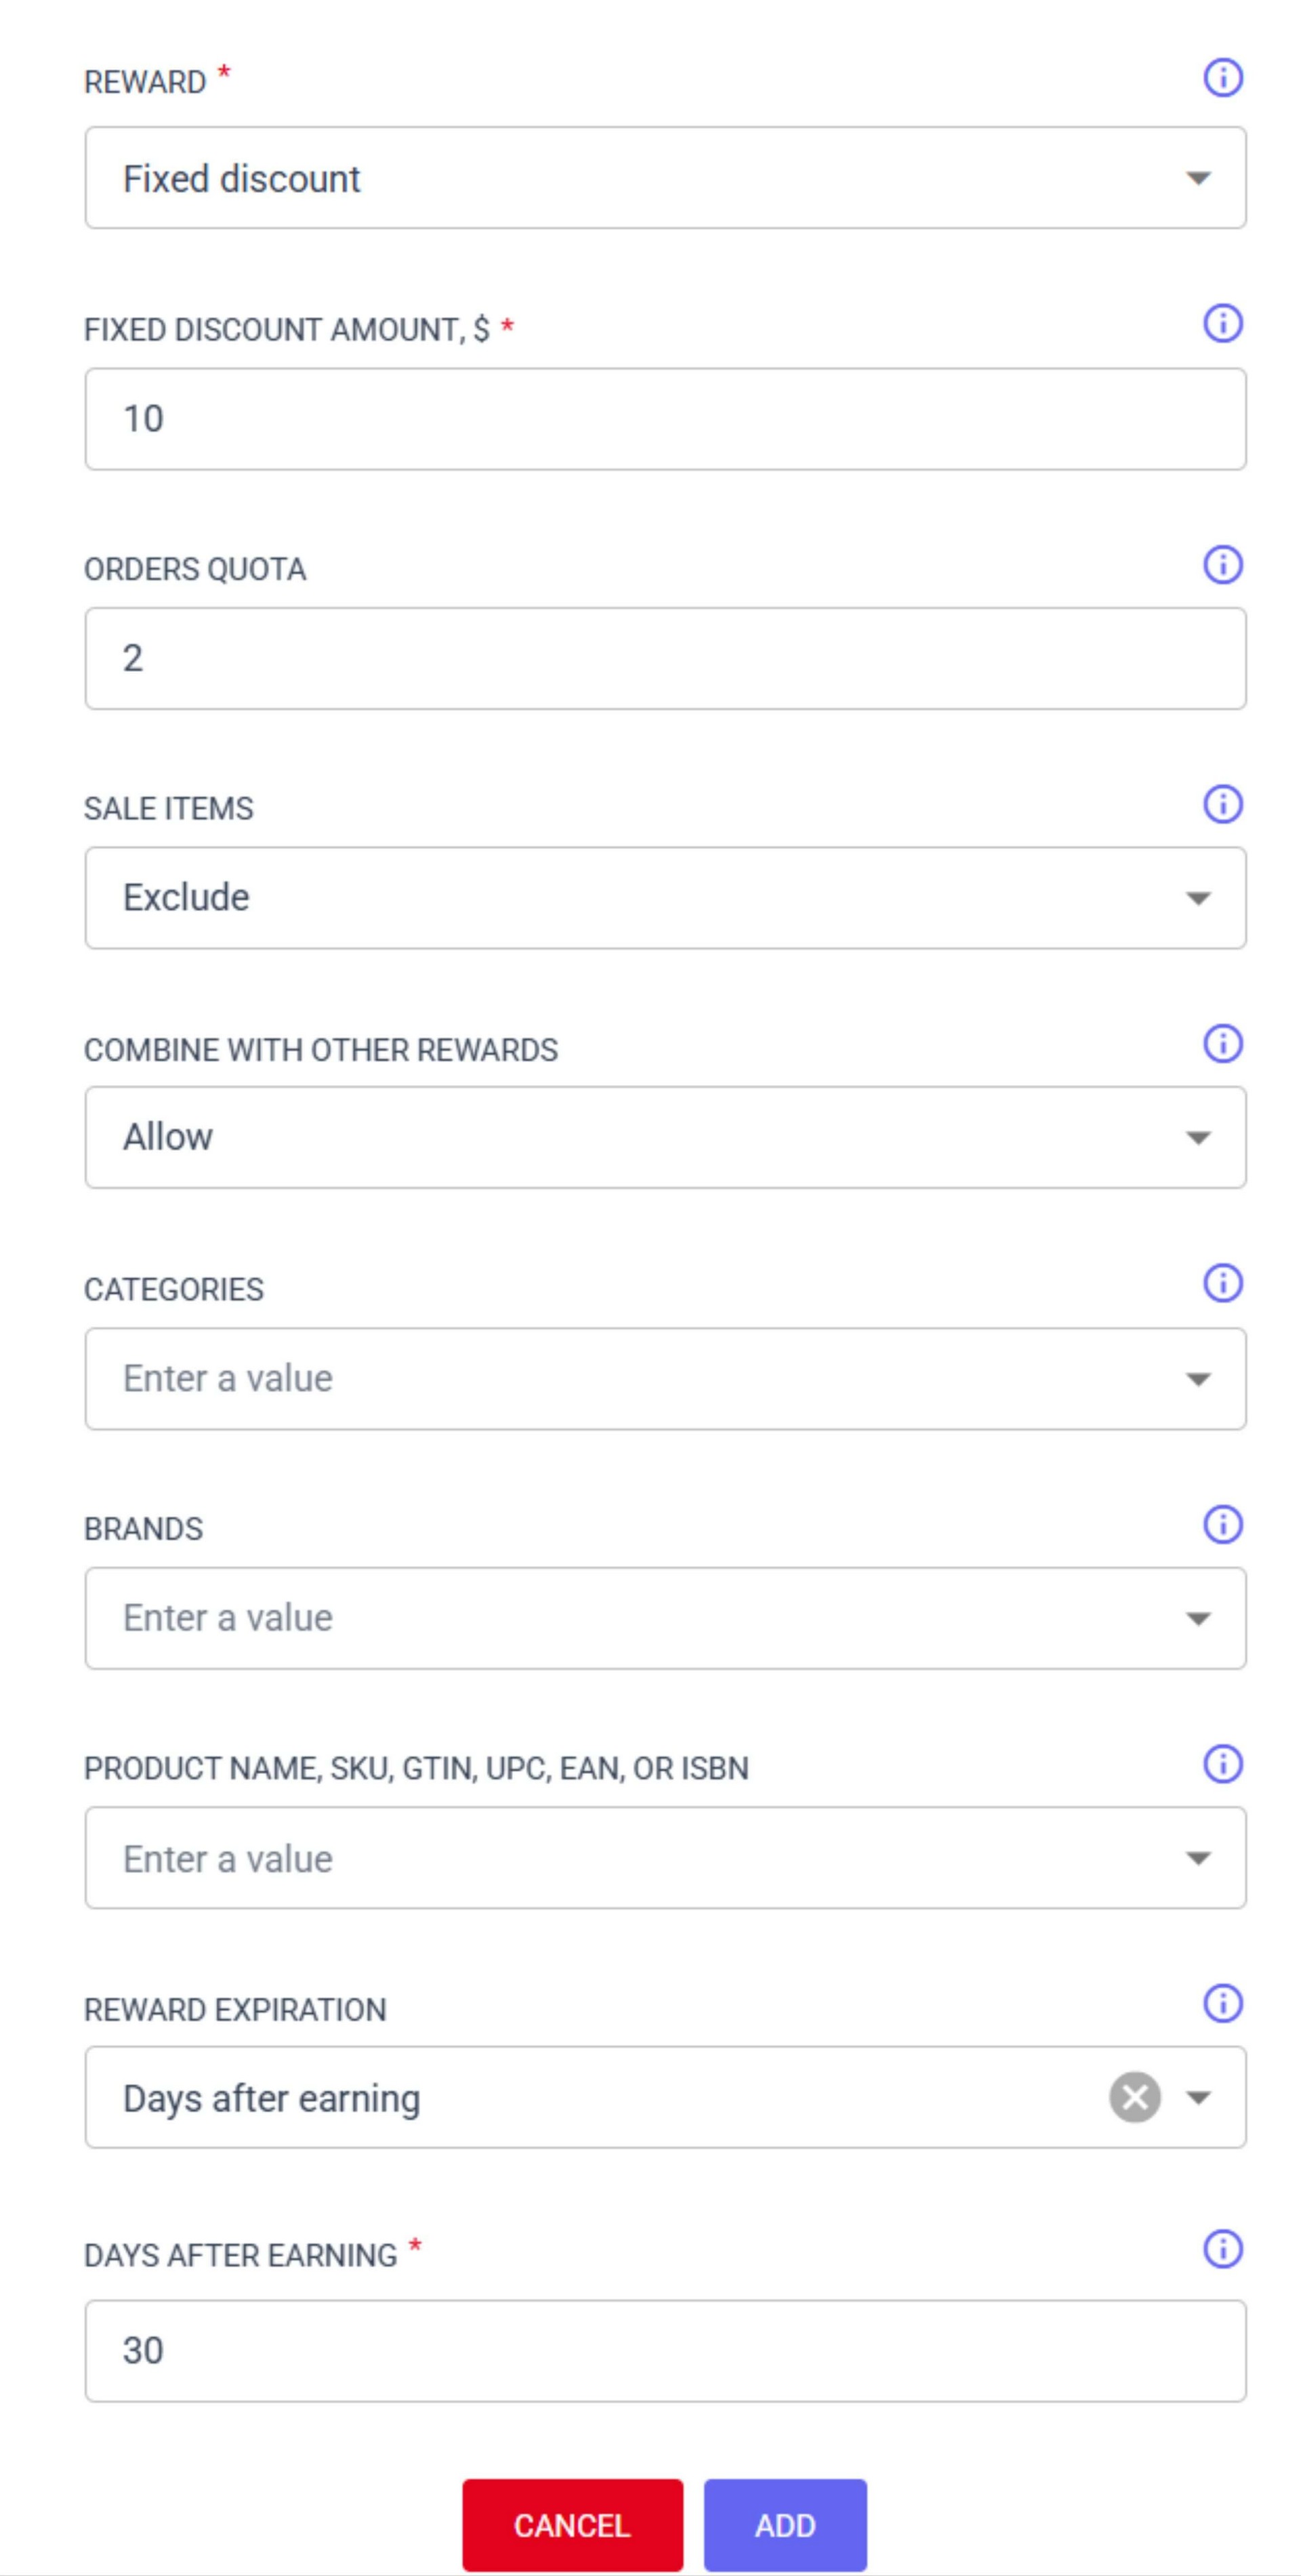Click into the Orders Quota input
Image resolution: width=1301 pixels, height=2576 pixels.
[665, 658]
